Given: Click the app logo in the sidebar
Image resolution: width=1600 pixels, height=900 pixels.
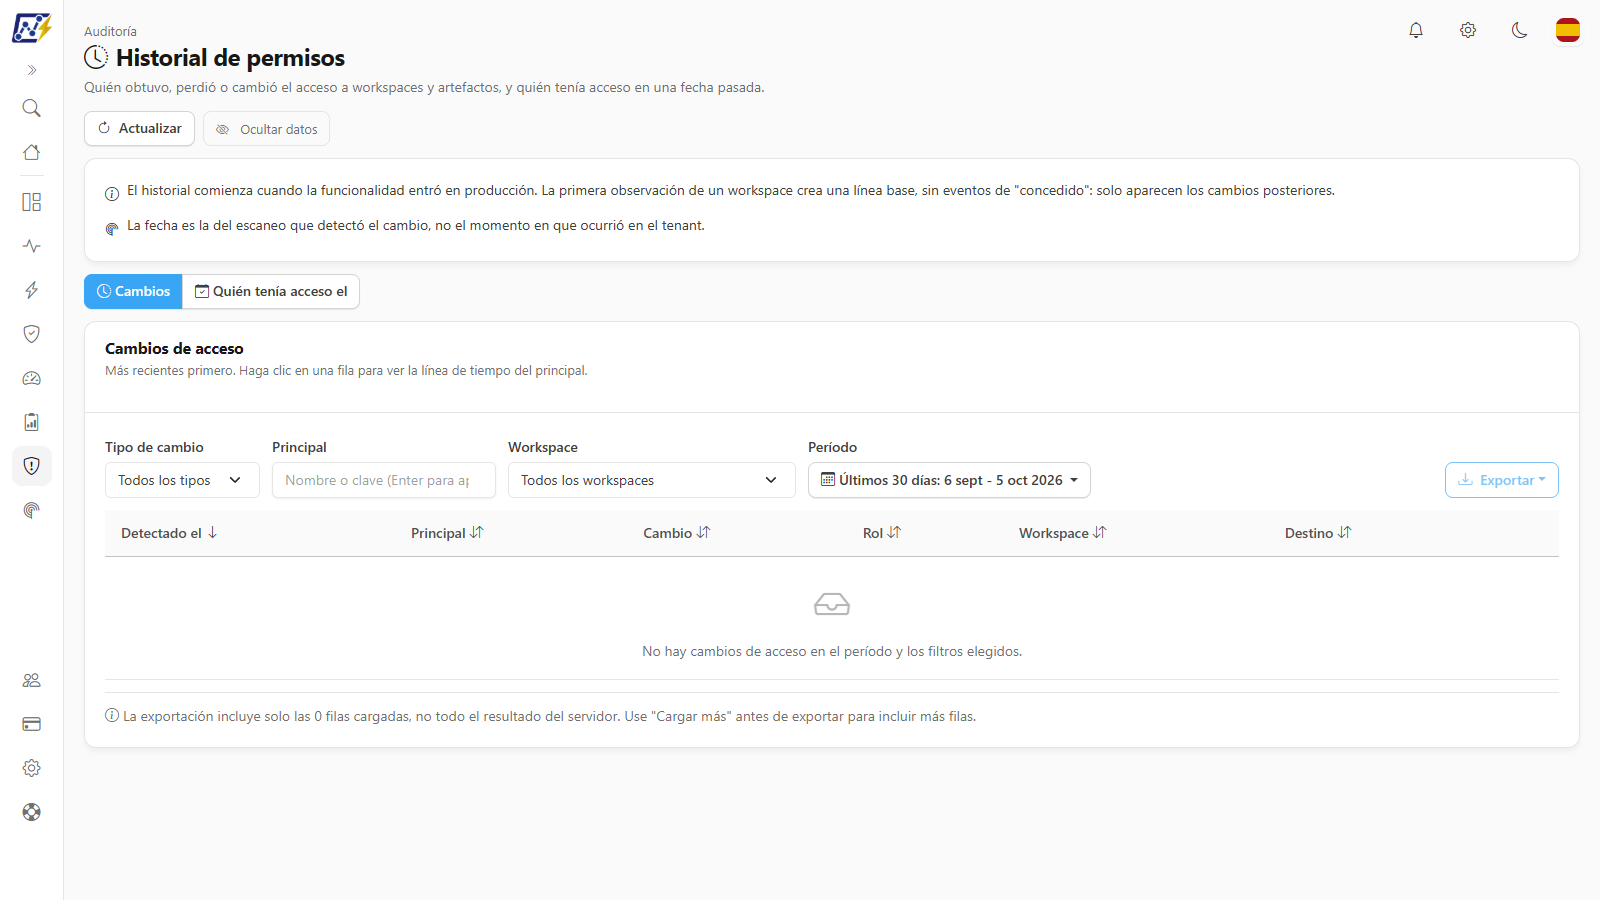Looking at the screenshot, I should click(31, 27).
